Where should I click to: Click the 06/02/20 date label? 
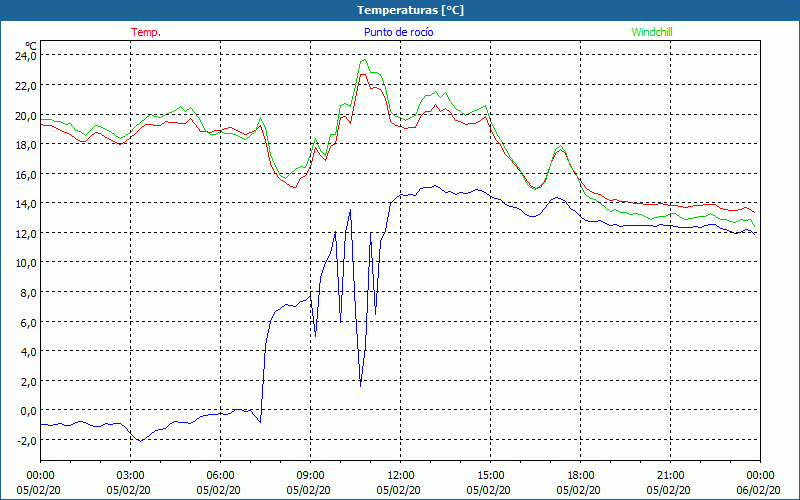click(758, 490)
